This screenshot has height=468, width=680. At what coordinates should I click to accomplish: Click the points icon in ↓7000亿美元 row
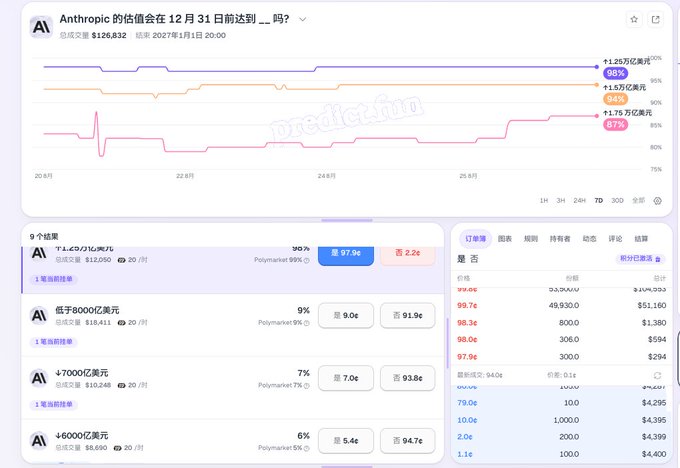(x=121, y=385)
